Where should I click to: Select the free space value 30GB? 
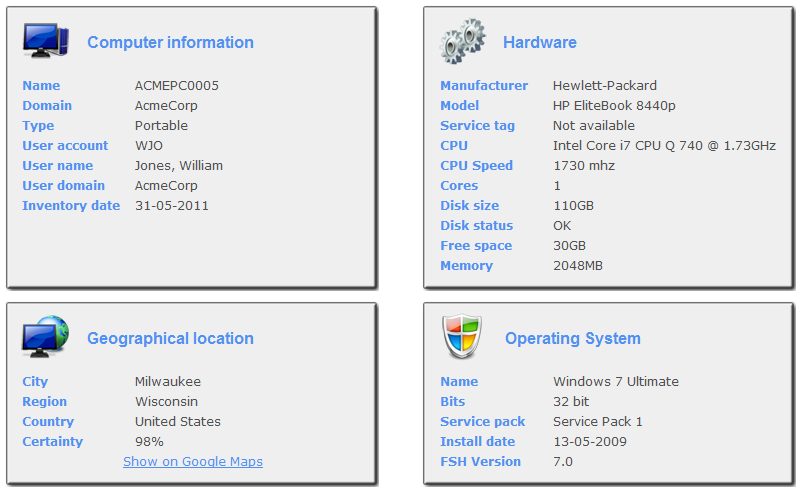pos(569,246)
